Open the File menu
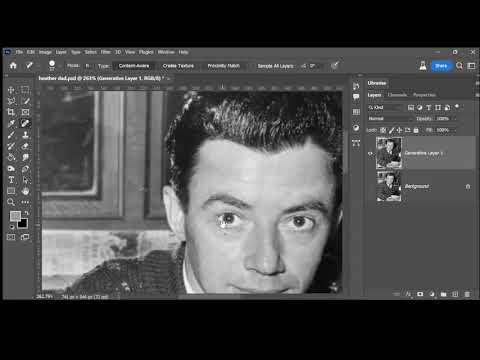 [19, 52]
